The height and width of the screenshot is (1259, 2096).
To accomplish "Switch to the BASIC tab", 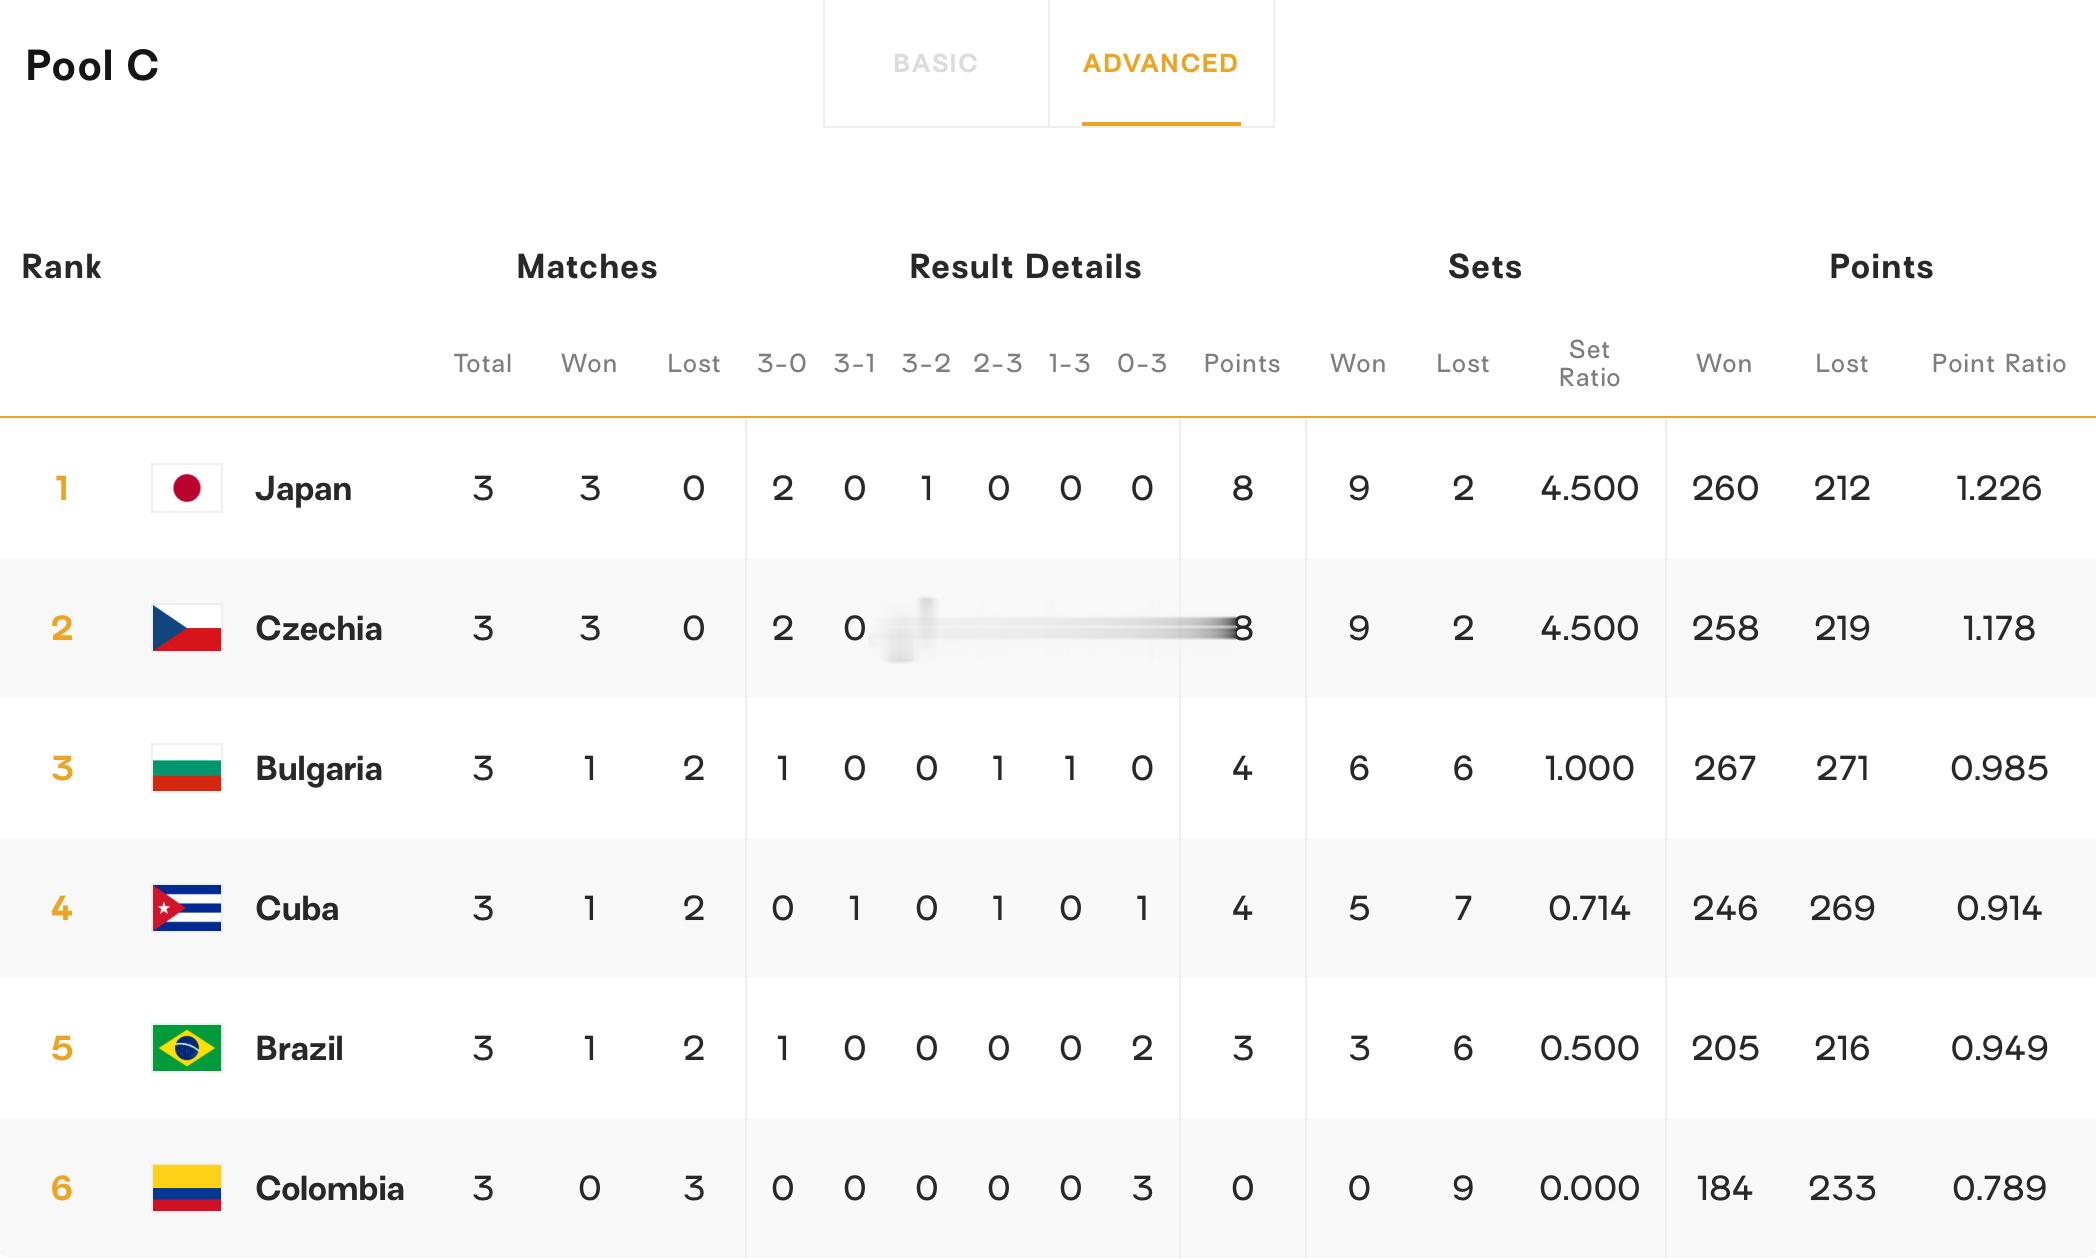I will point(935,63).
